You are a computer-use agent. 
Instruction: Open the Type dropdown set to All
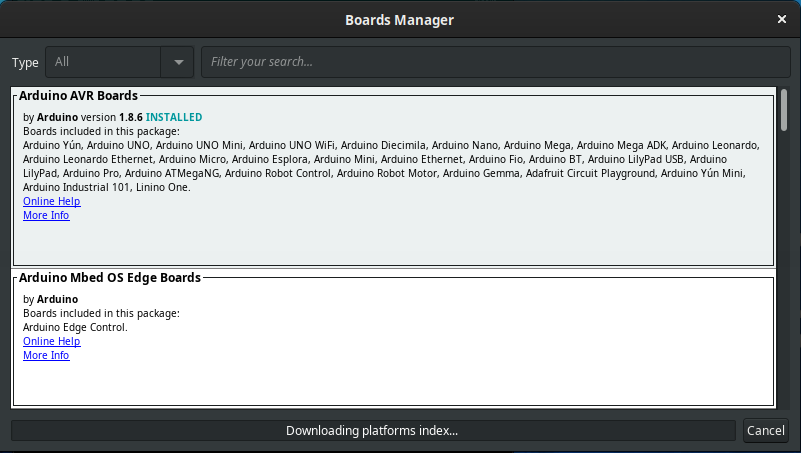pos(120,62)
